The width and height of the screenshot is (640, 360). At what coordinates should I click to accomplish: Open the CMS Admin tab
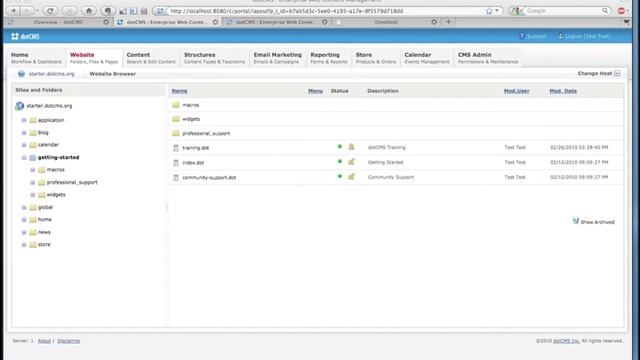tap(488, 58)
